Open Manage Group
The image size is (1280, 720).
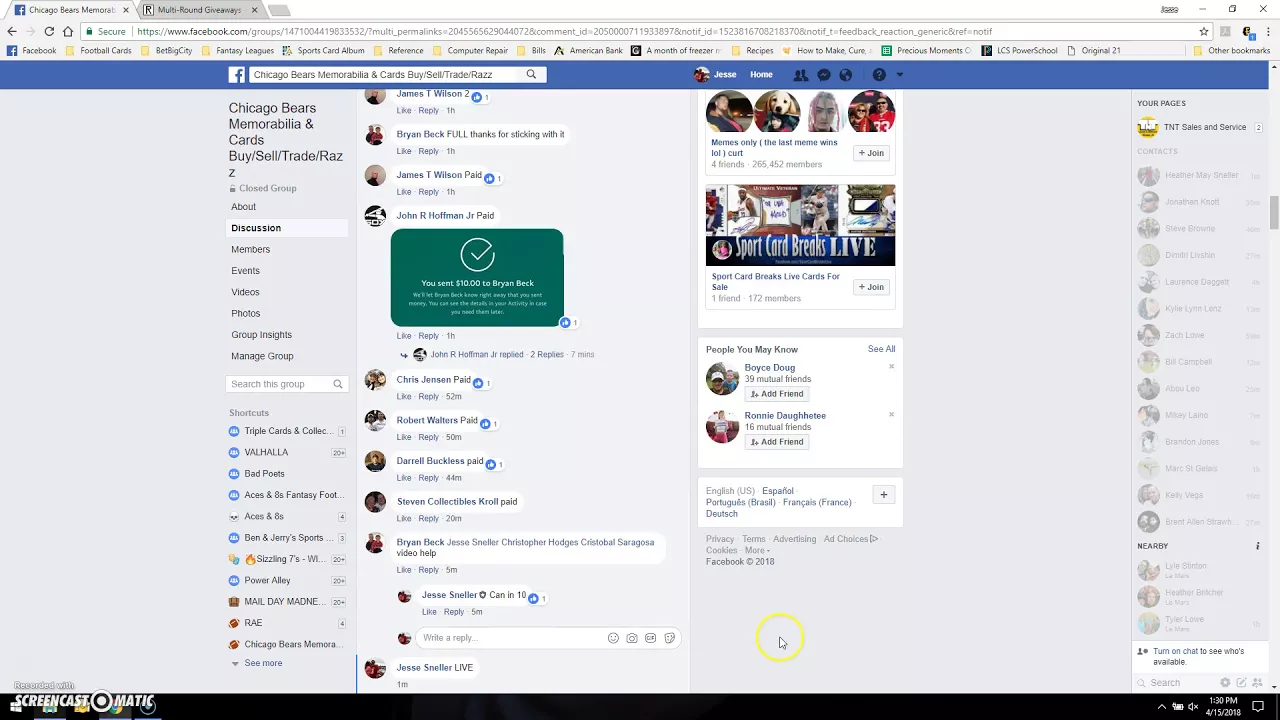click(262, 356)
